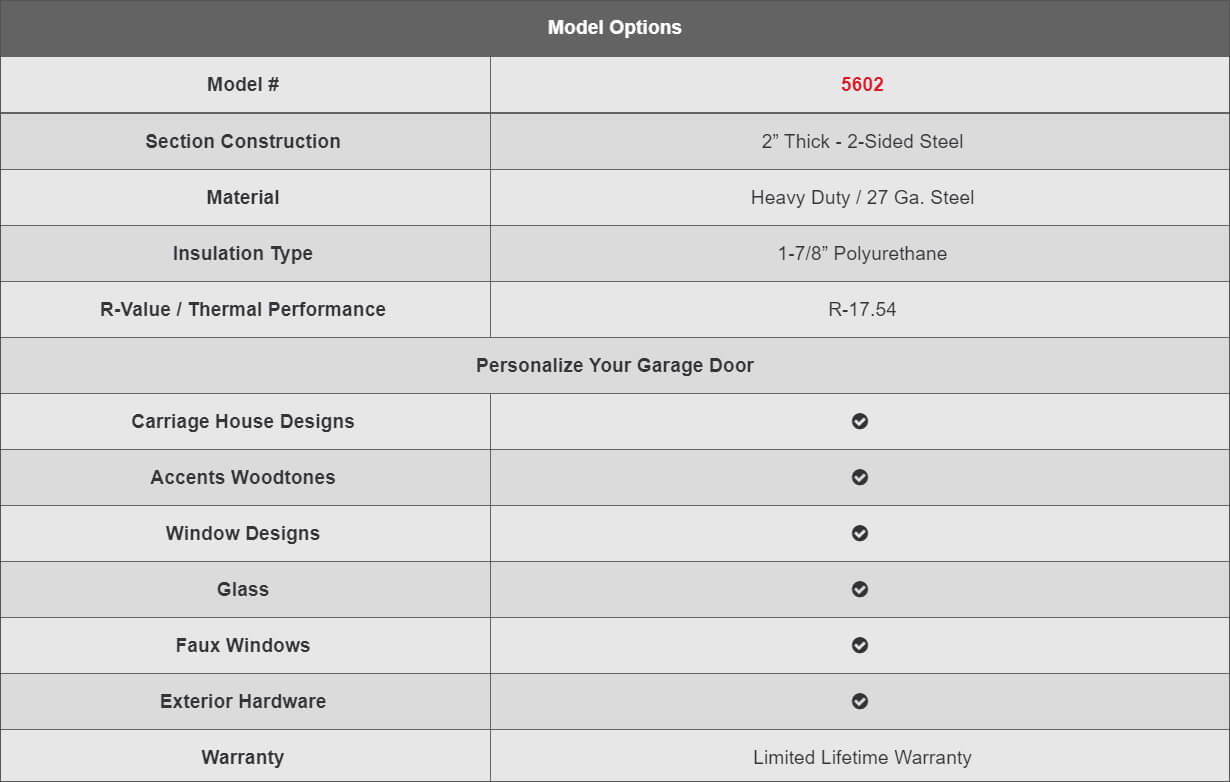The width and height of the screenshot is (1230, 782).
Task: Click the Insulation Type label
Action: (243, 253)
